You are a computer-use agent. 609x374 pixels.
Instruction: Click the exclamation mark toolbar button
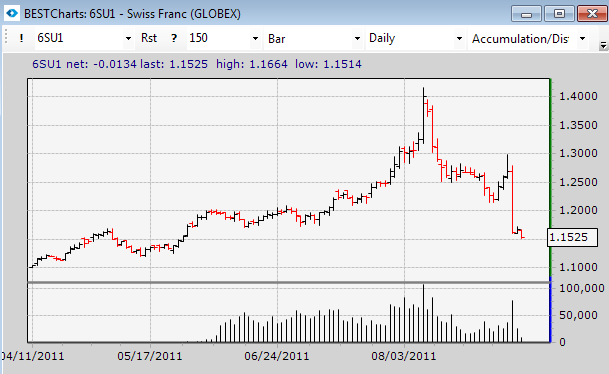point(21,38)
